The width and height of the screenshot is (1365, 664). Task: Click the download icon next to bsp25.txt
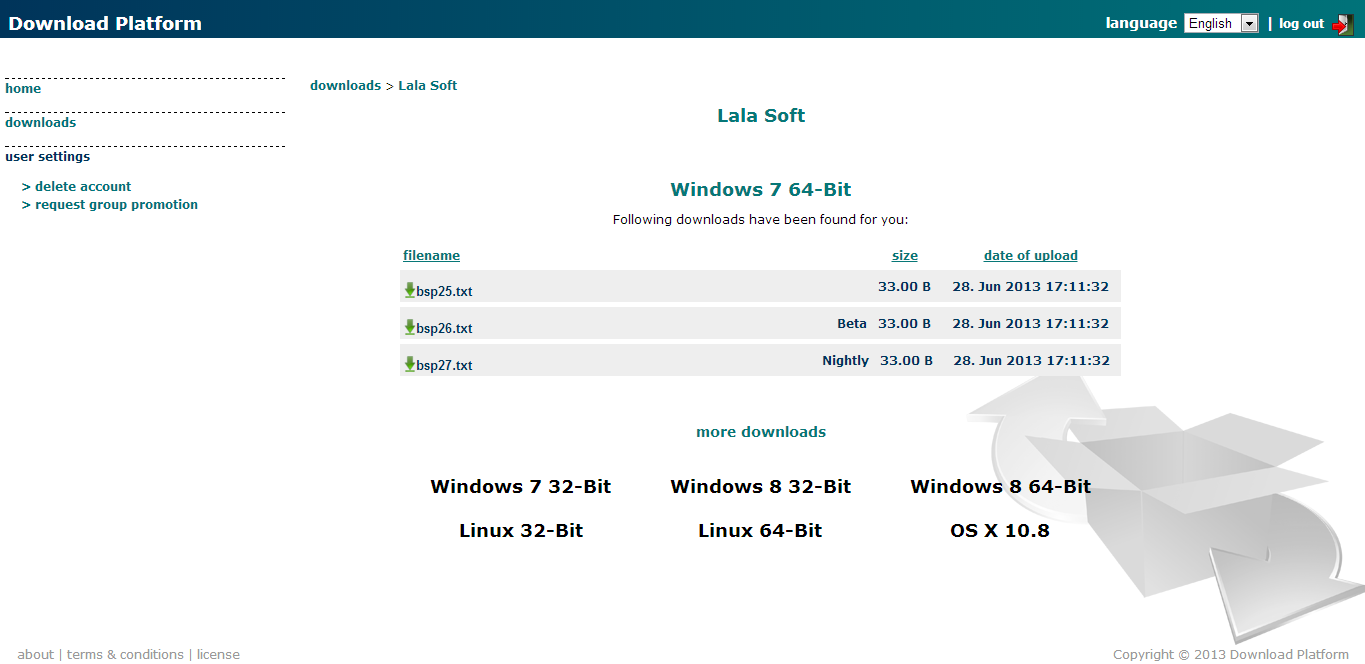409,290
